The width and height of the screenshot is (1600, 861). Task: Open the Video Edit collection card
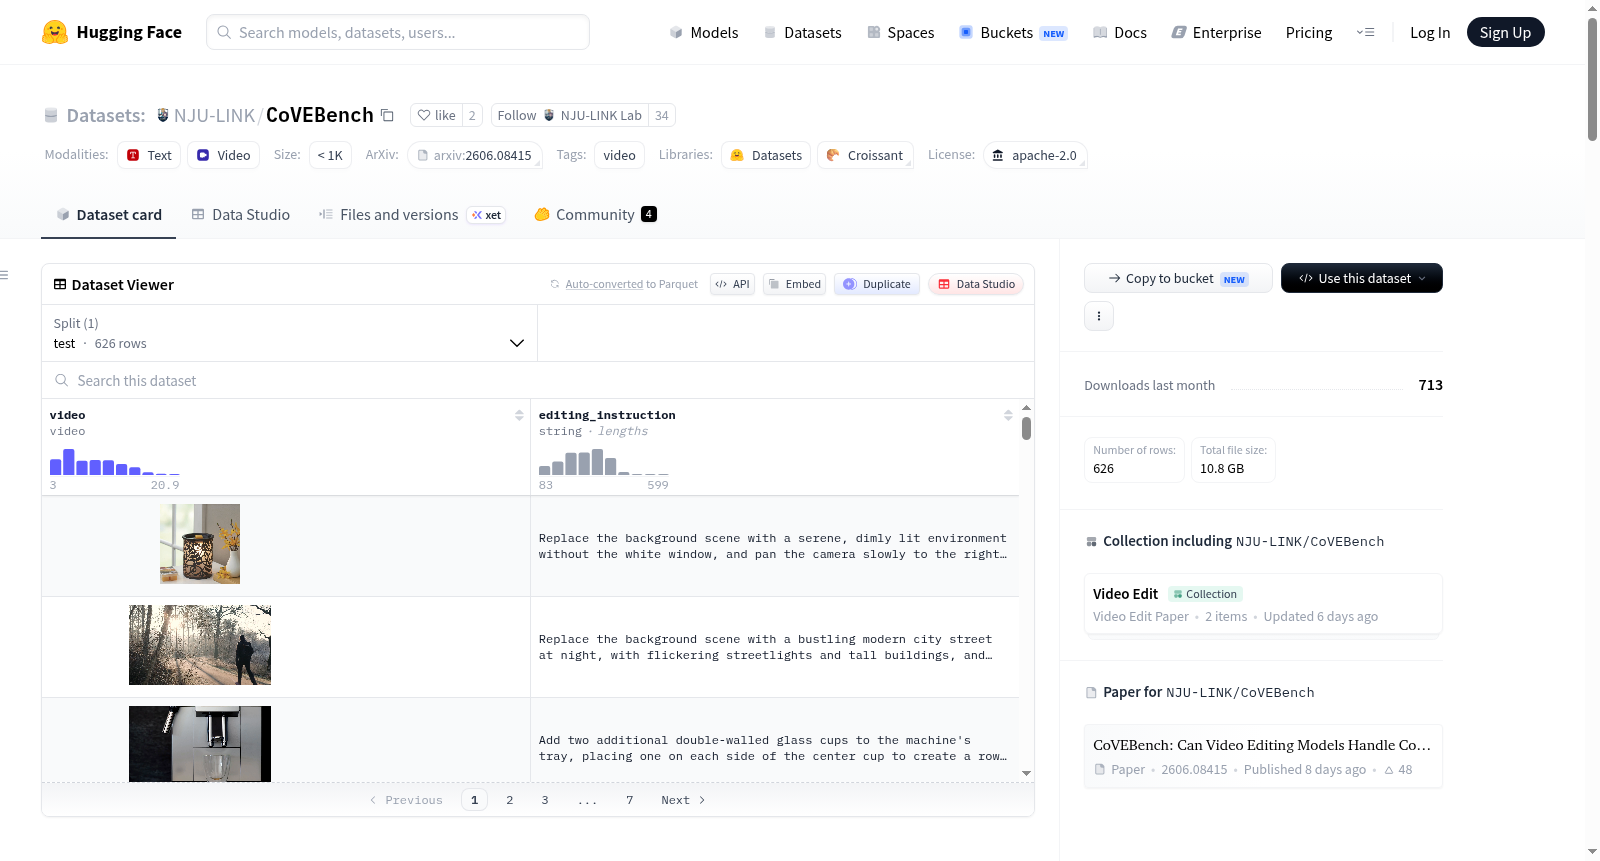pos(1263,604)
